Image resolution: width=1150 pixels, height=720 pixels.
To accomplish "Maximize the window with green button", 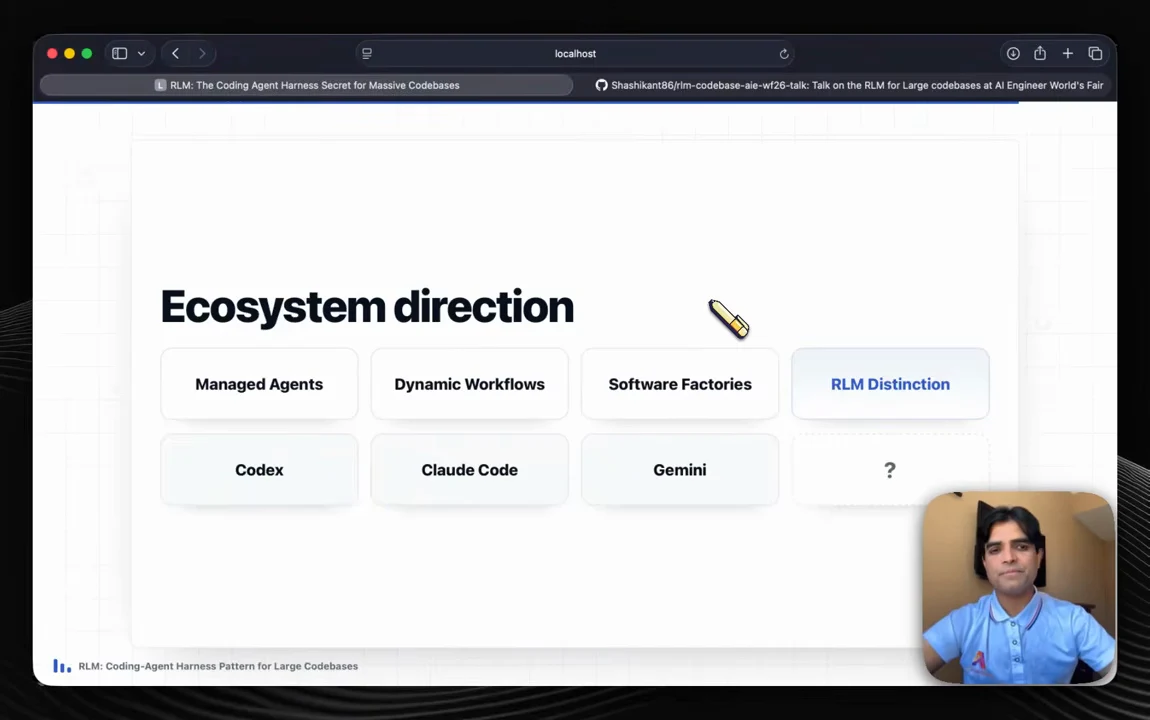I will 87,54.
